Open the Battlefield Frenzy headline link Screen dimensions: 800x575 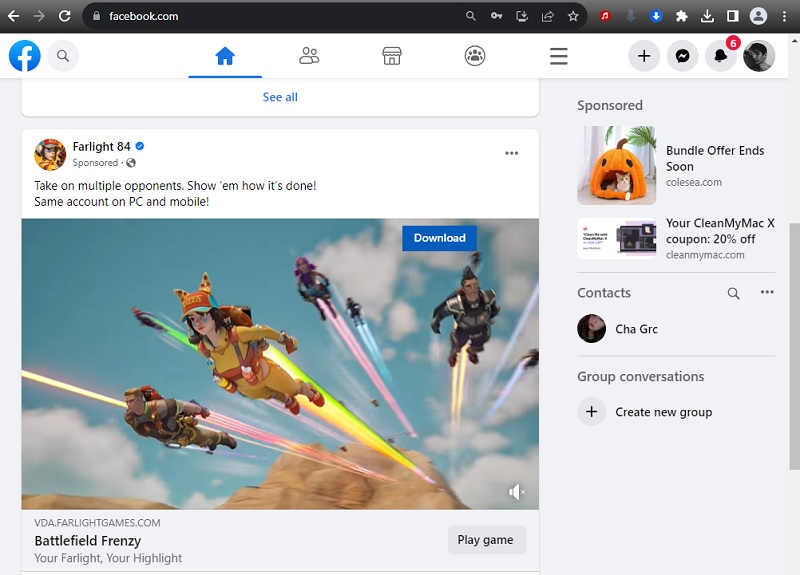88,540
